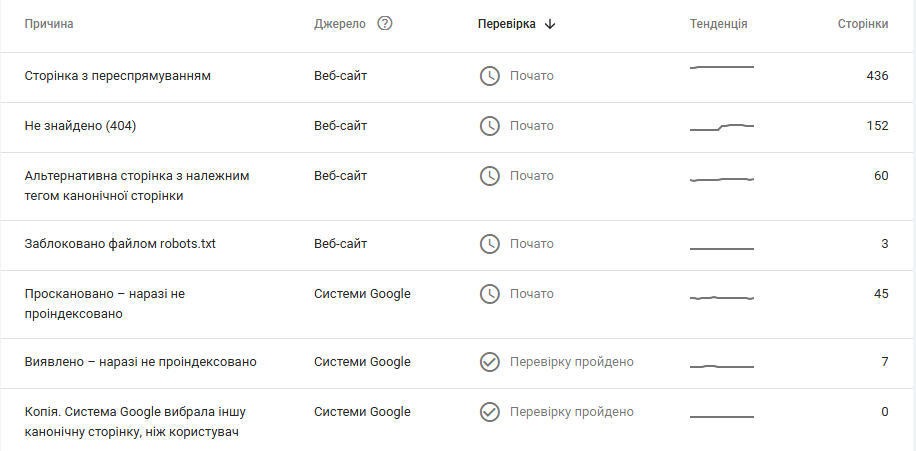This screenshot has height=451, width=916.
Task: Click clock icon in Заблоковано файлом robots.txt row
Action: tap(489, 244)
